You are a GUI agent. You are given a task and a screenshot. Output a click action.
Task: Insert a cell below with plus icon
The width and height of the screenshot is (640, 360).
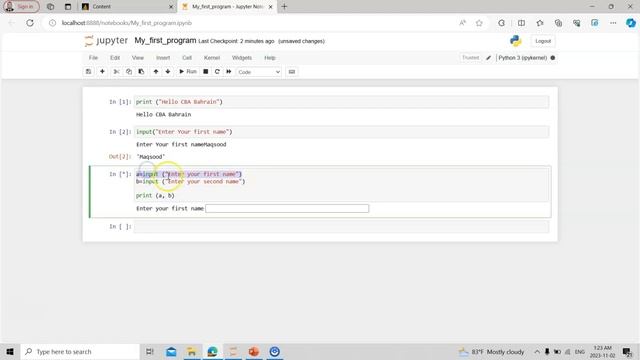click(102, 72)
